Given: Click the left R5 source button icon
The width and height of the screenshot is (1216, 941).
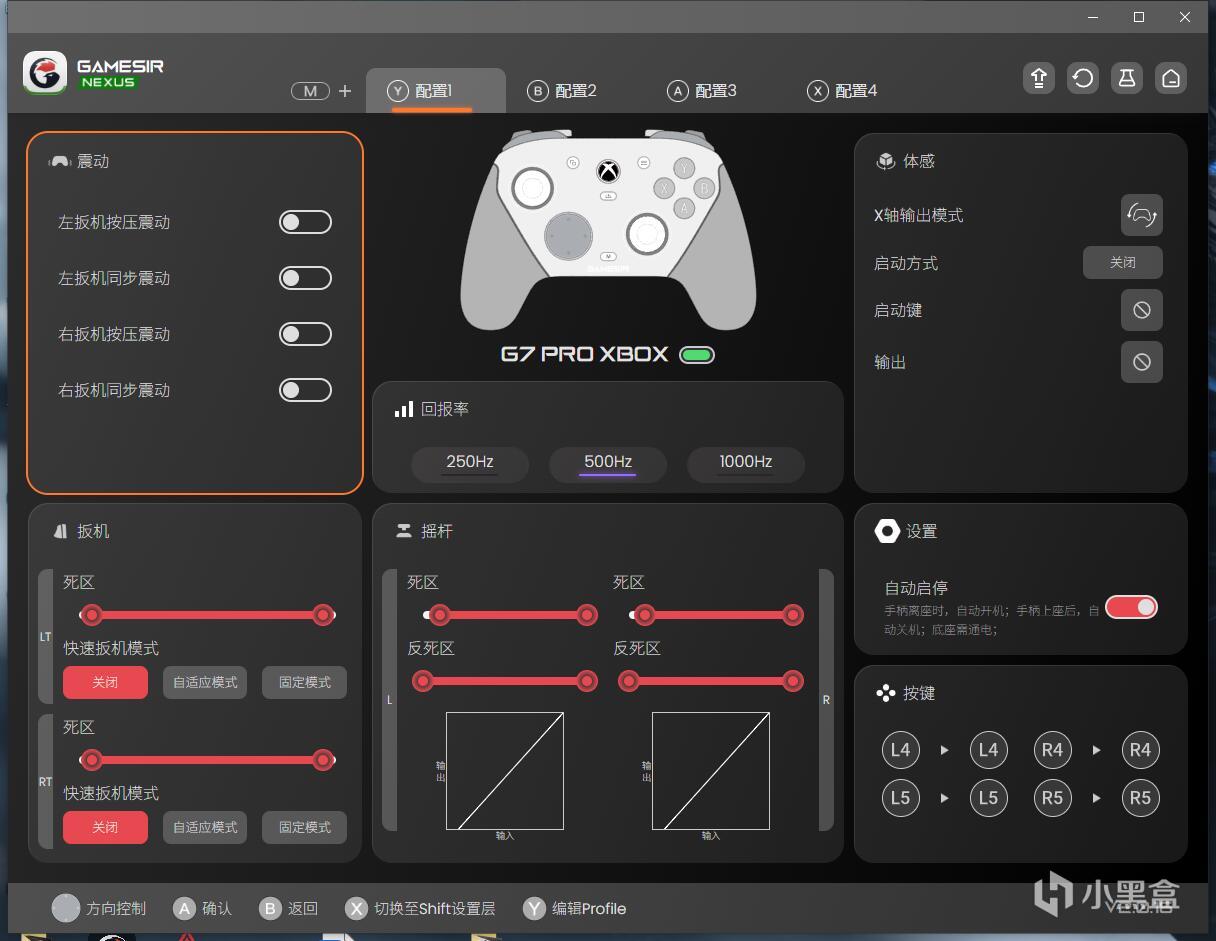Looking at the screenshot, I should pos(1052,797).
